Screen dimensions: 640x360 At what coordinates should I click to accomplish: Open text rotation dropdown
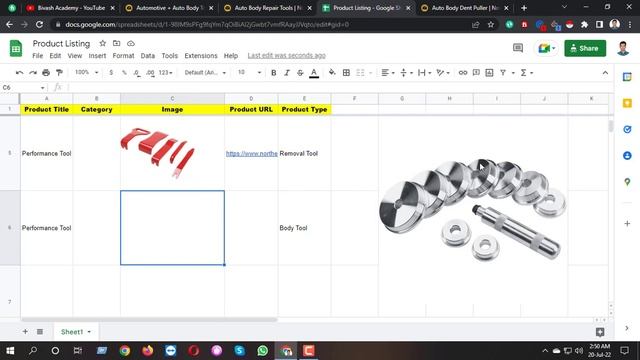443,73
